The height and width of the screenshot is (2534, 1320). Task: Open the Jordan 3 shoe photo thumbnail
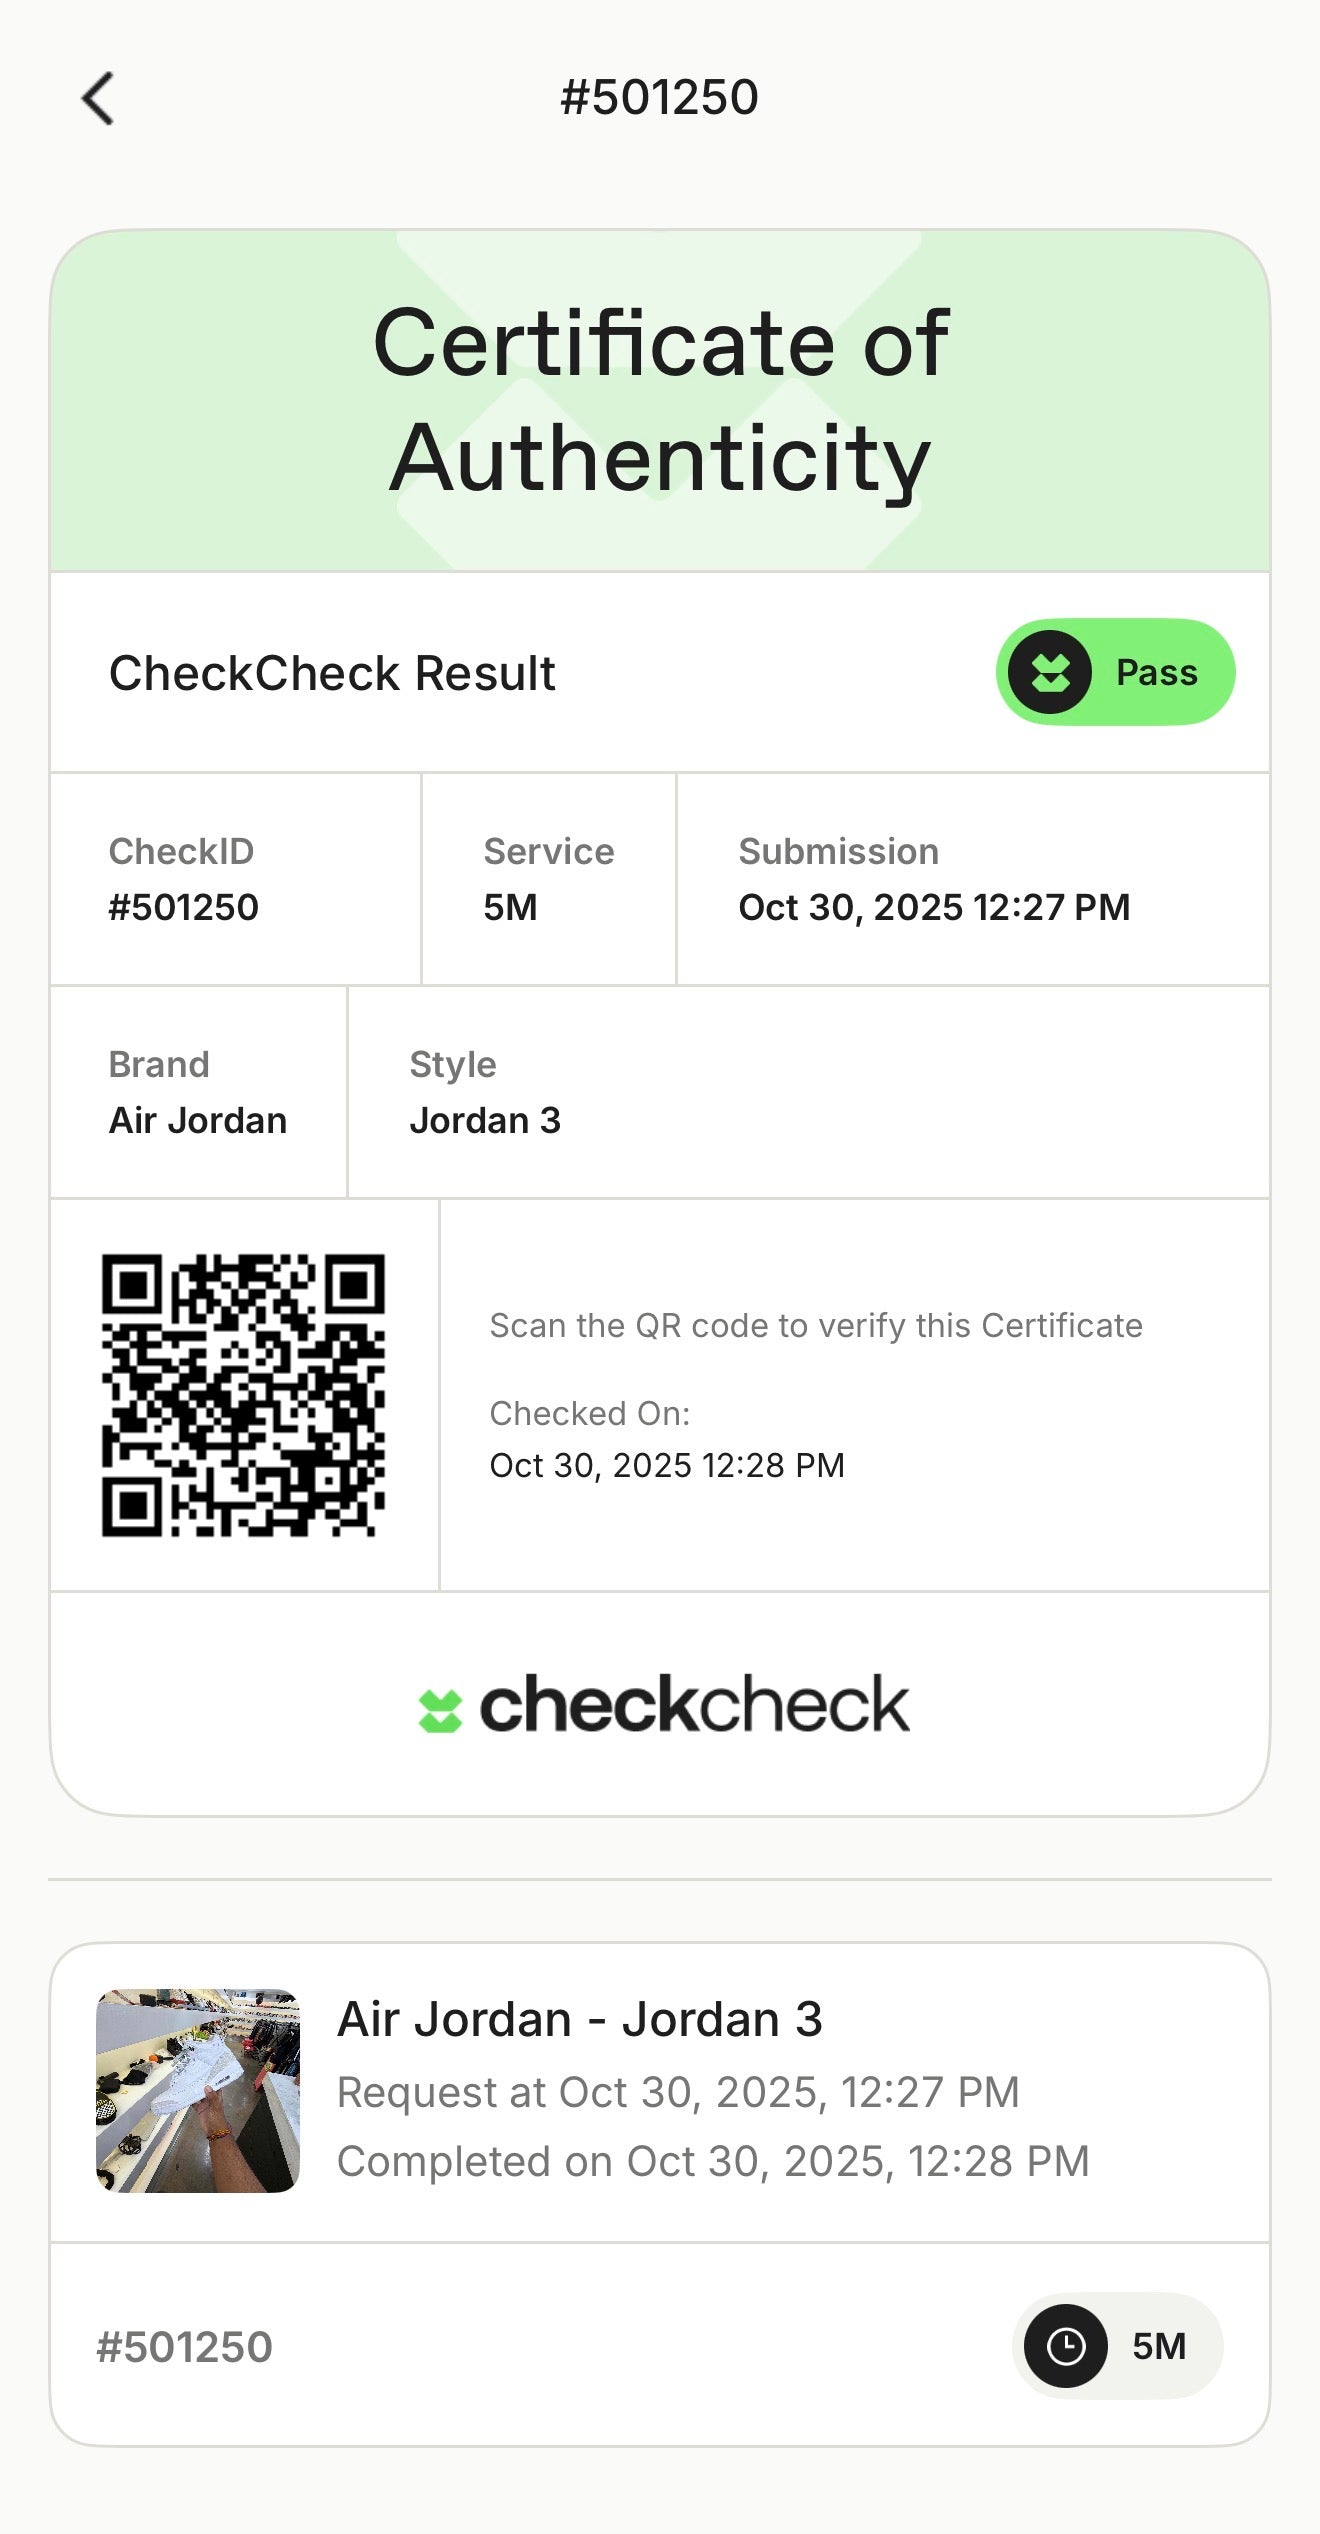point(198,2091)
